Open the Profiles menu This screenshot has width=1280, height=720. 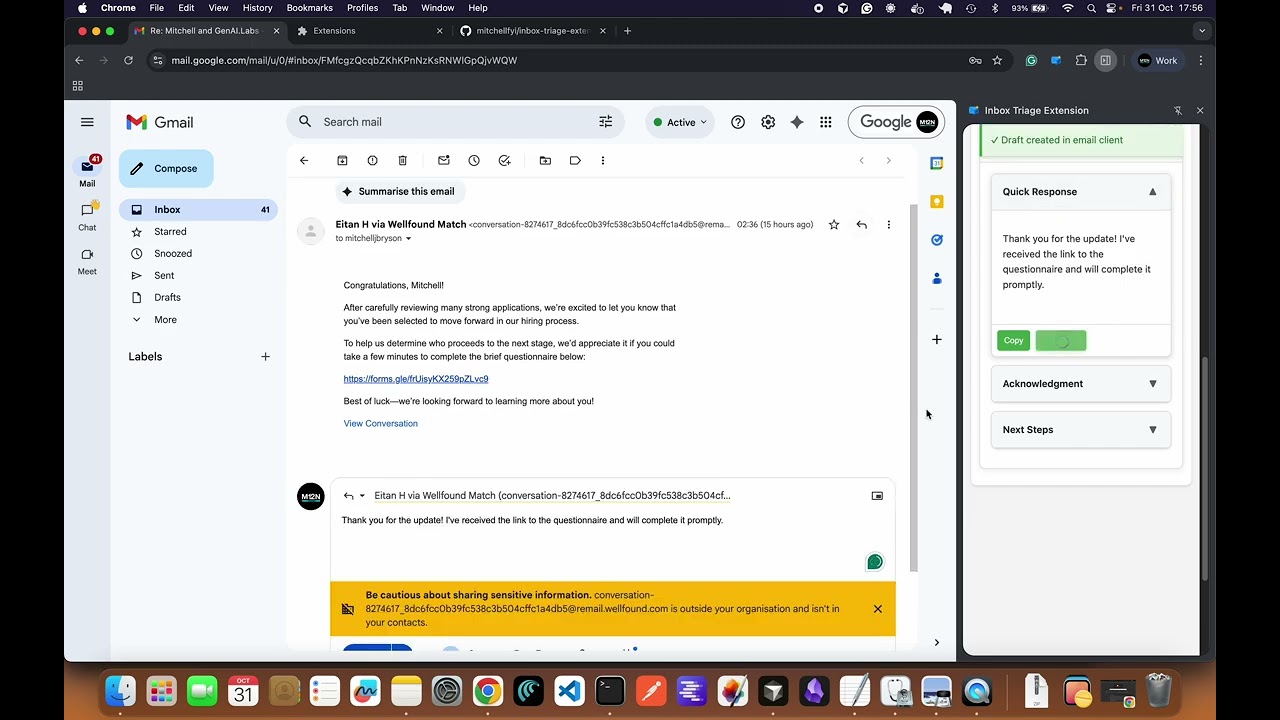click(362, 8)
